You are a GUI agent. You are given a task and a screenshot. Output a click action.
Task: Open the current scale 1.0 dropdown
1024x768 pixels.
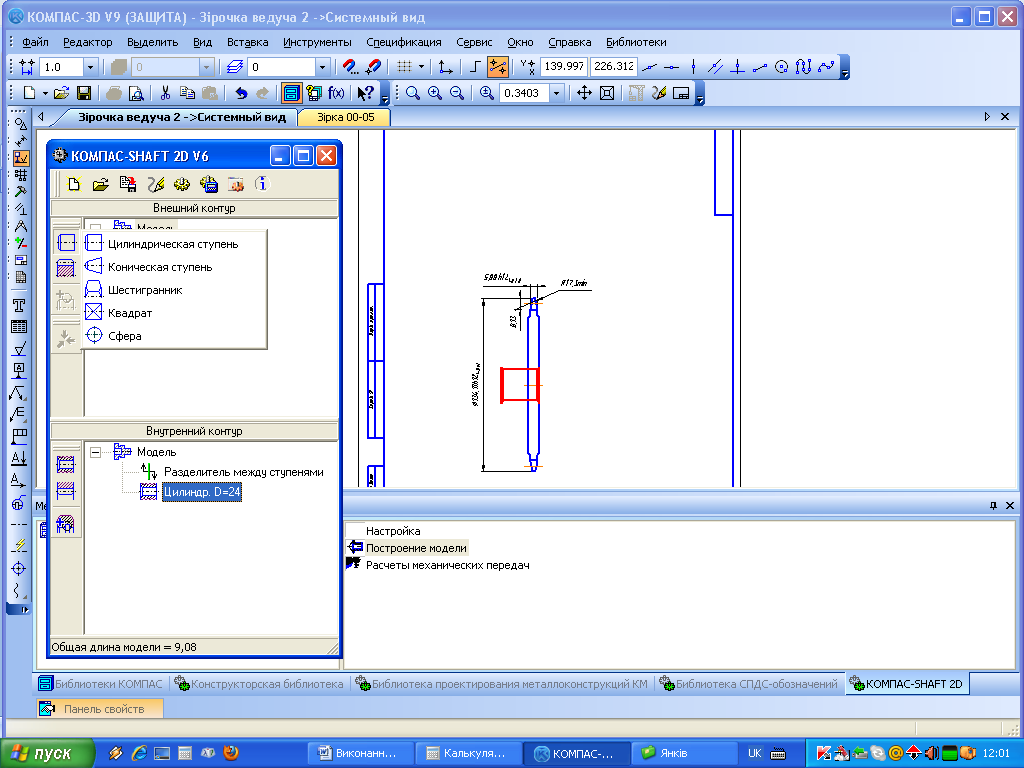[x=90, y=67]
